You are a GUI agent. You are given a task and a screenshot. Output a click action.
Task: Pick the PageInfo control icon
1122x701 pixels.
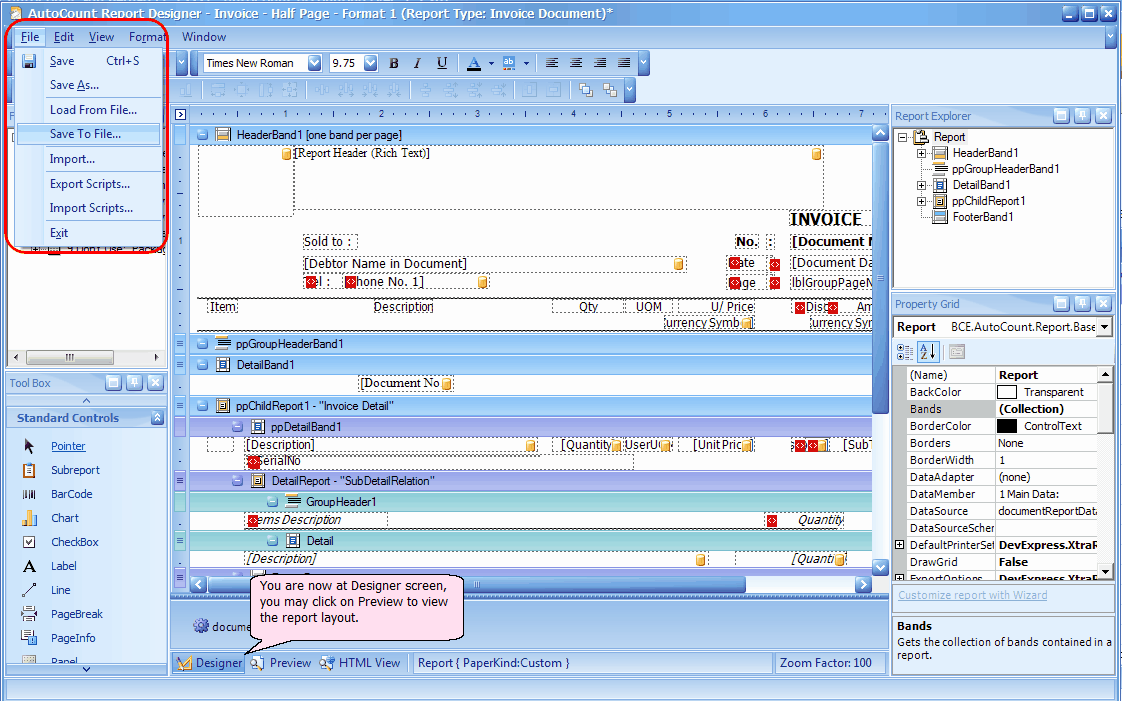point(29,637)
